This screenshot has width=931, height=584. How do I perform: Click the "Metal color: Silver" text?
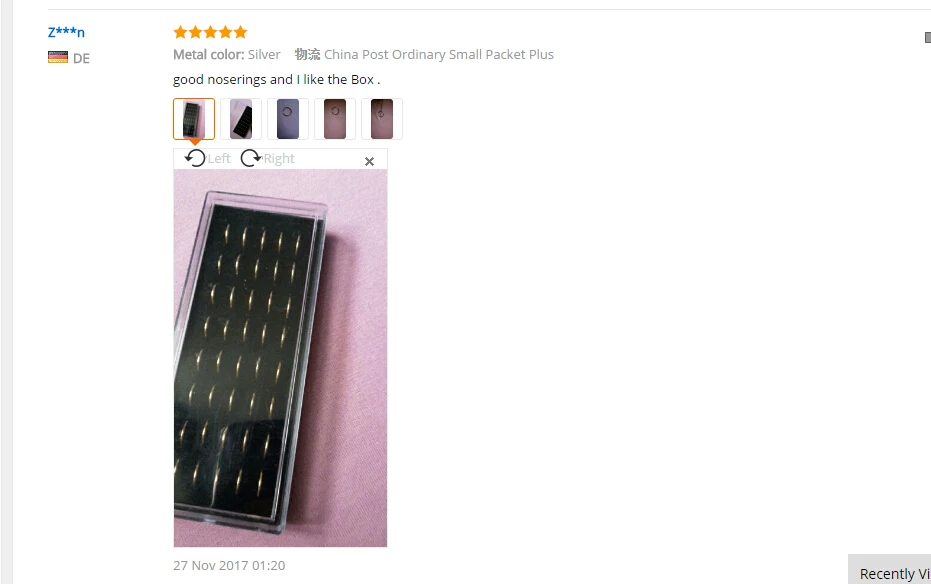pos(227,55)
